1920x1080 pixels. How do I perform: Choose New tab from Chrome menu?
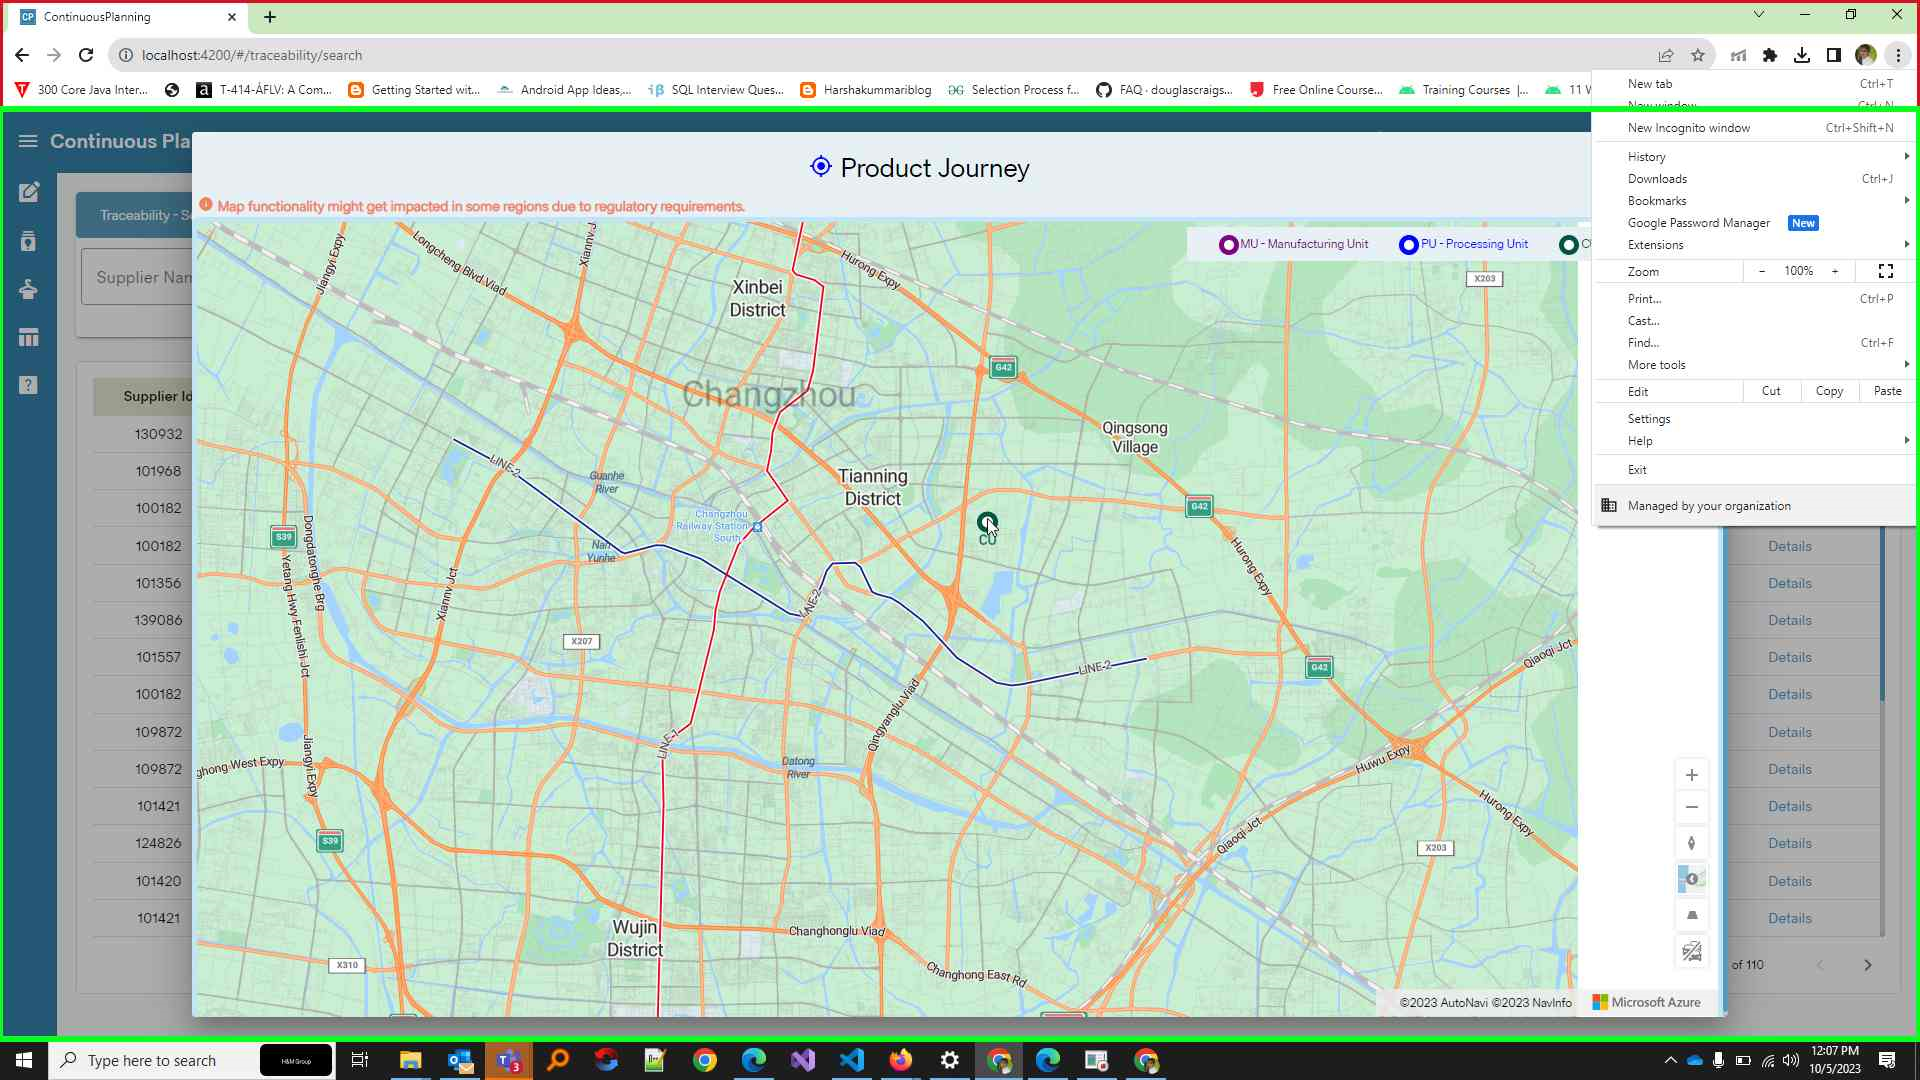pyautogui.click(x=1755, y=84)
